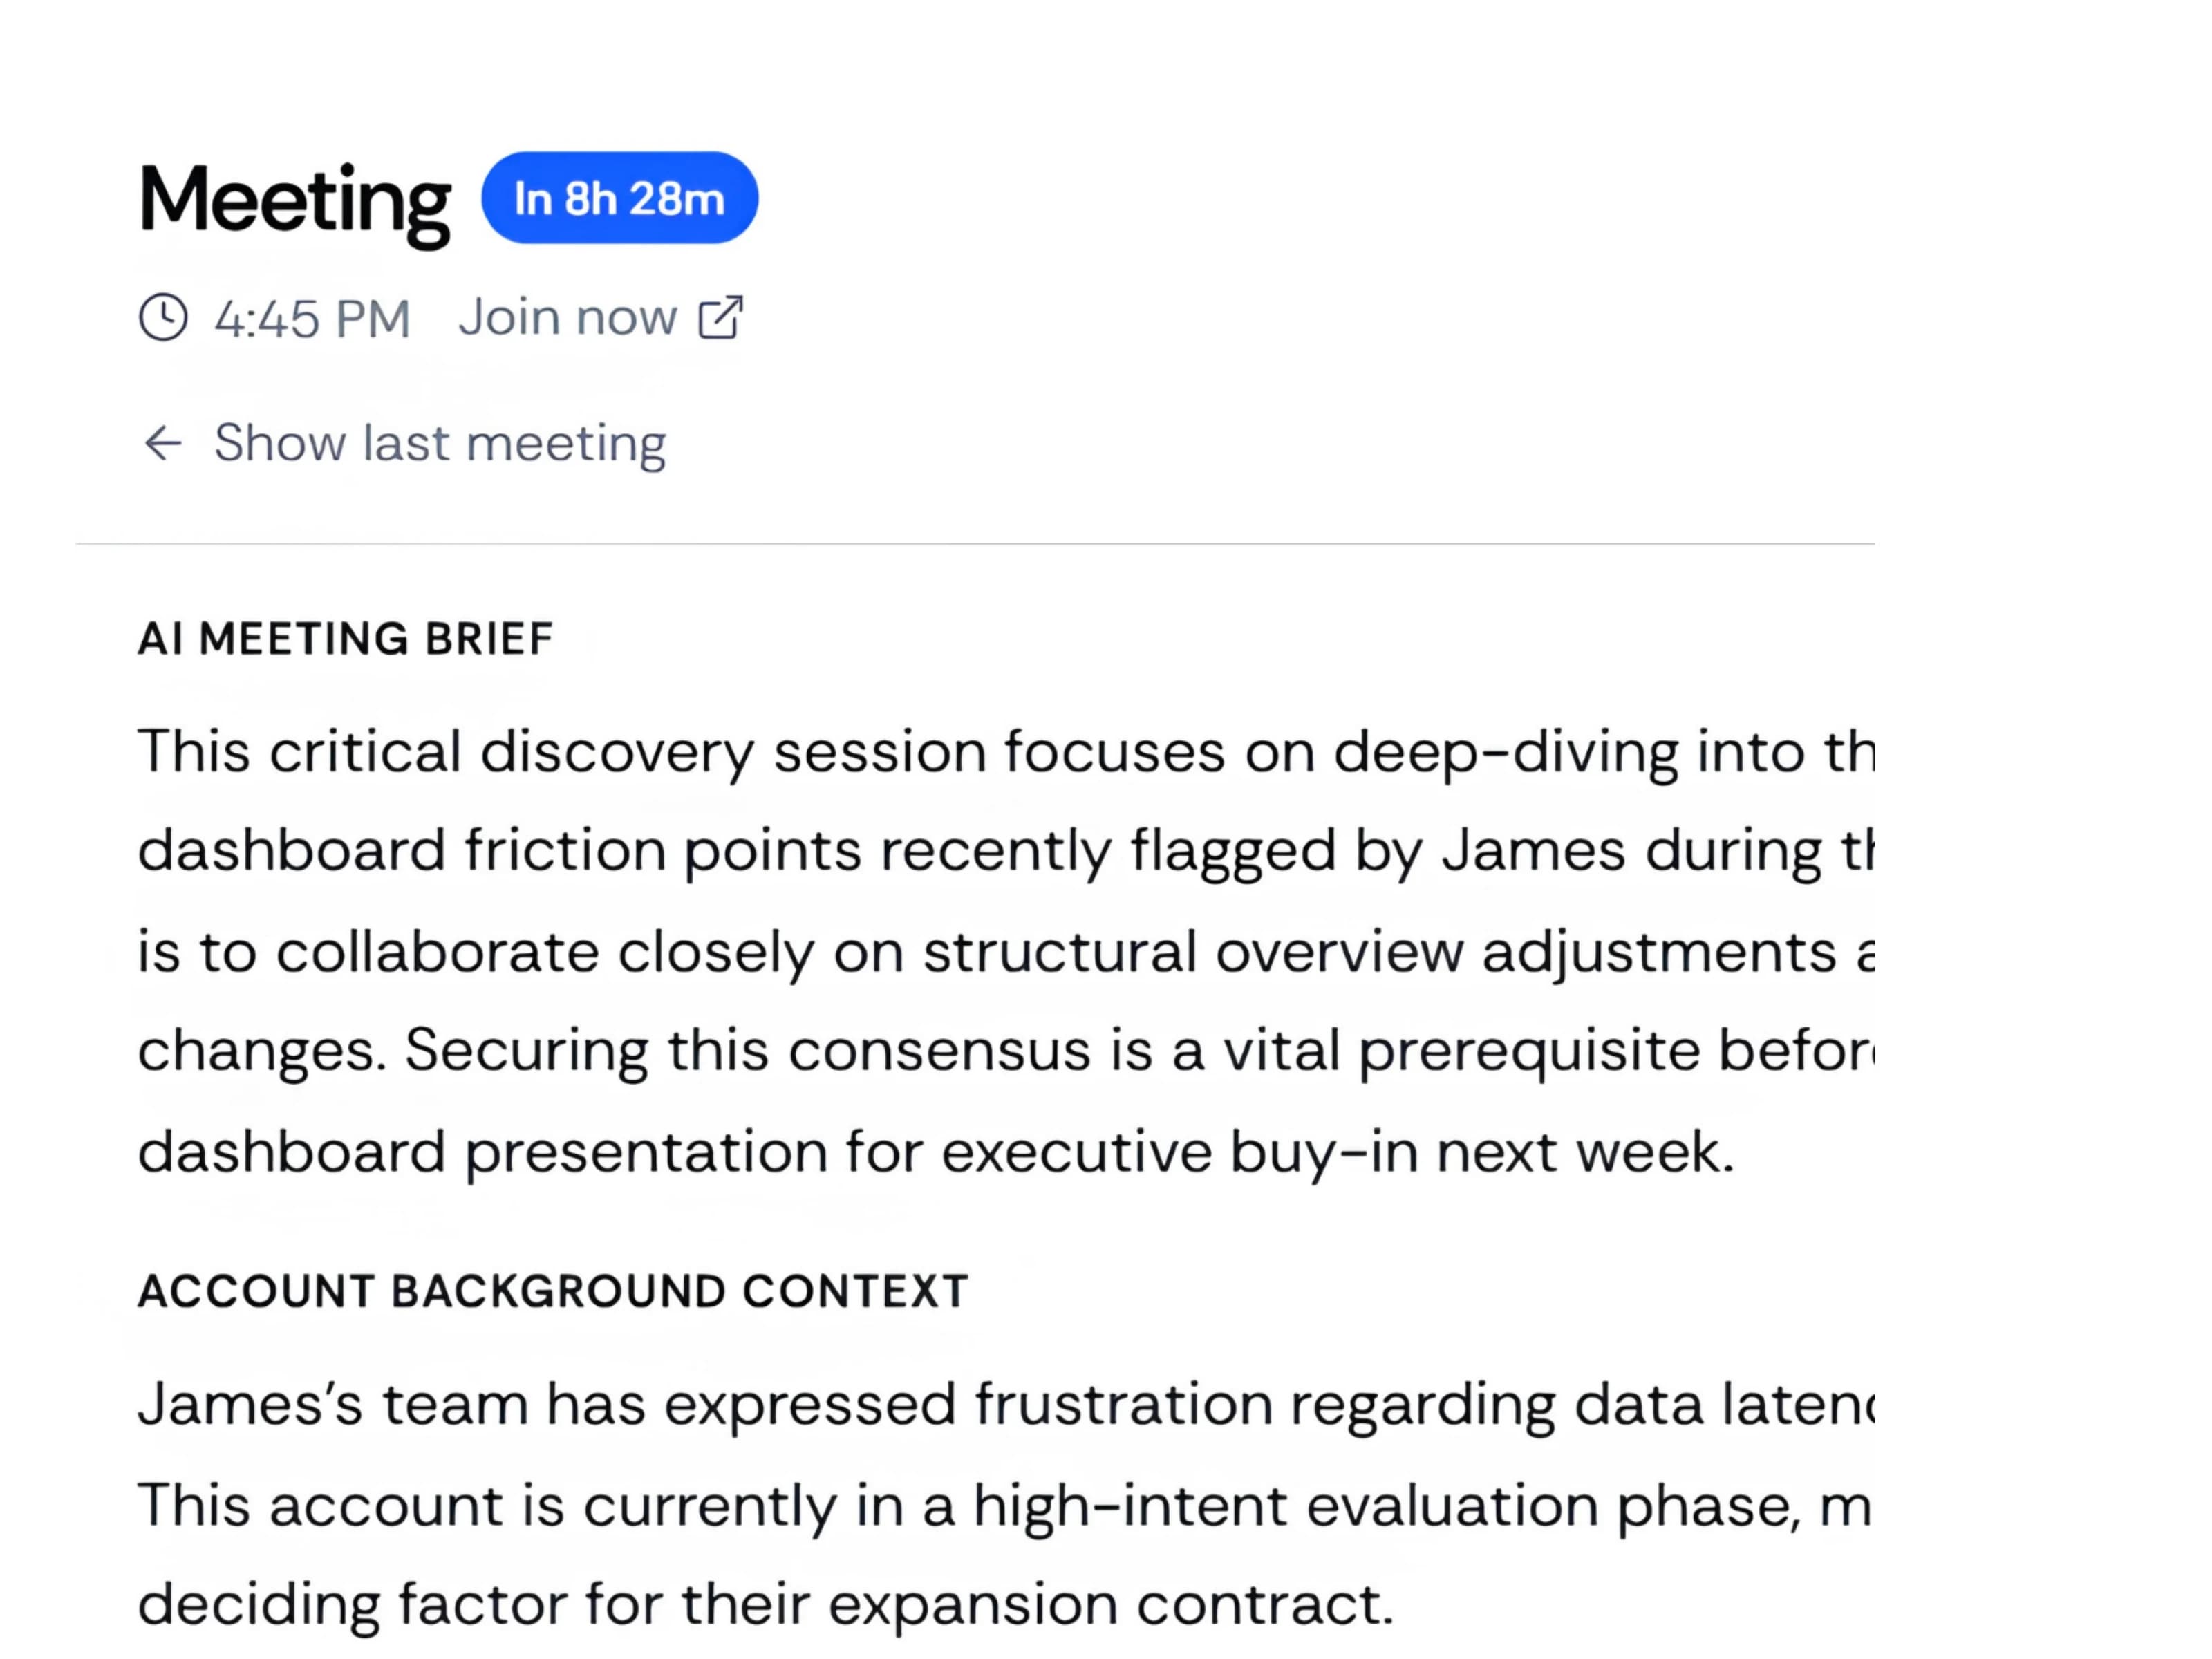Click the left arrow before Show last meeting
2212x1659 pixels.
163,443
